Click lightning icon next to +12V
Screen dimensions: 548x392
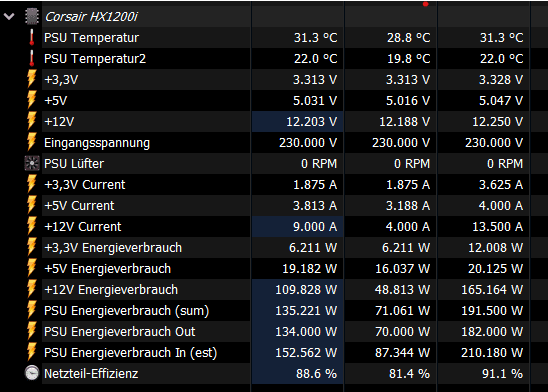click(31, 121)
